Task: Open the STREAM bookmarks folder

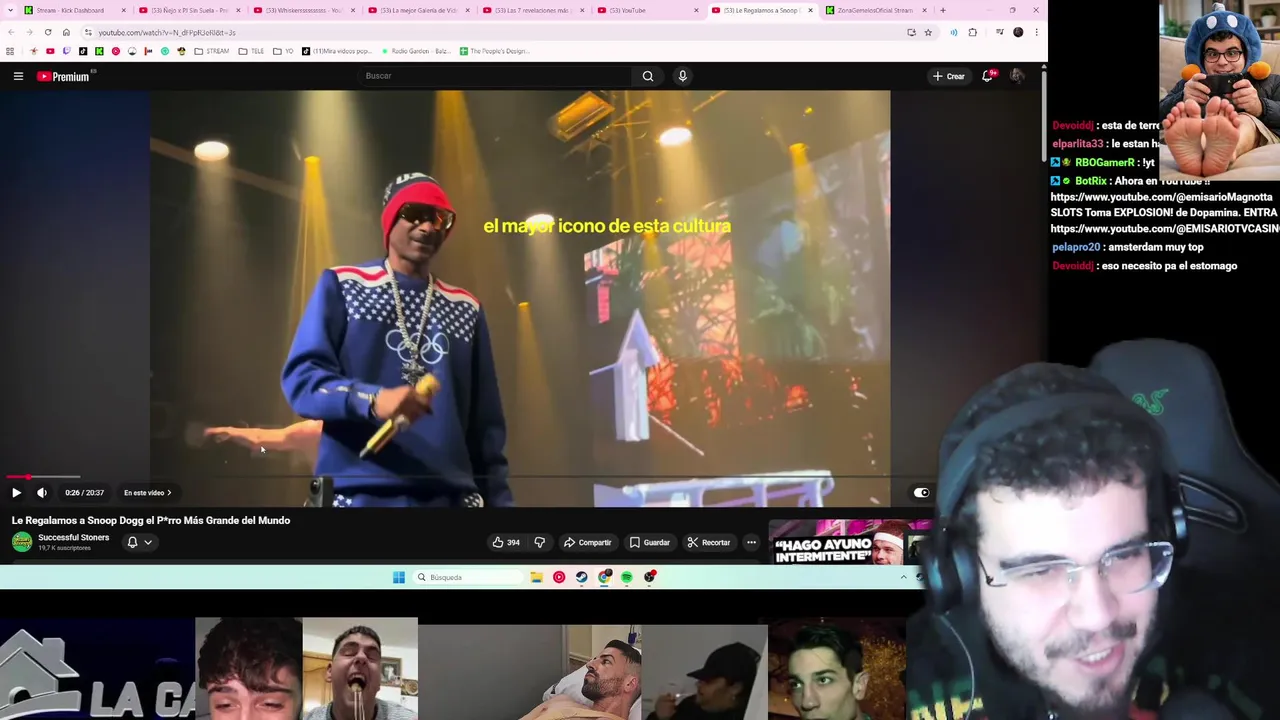Action: tap(212, 51)
